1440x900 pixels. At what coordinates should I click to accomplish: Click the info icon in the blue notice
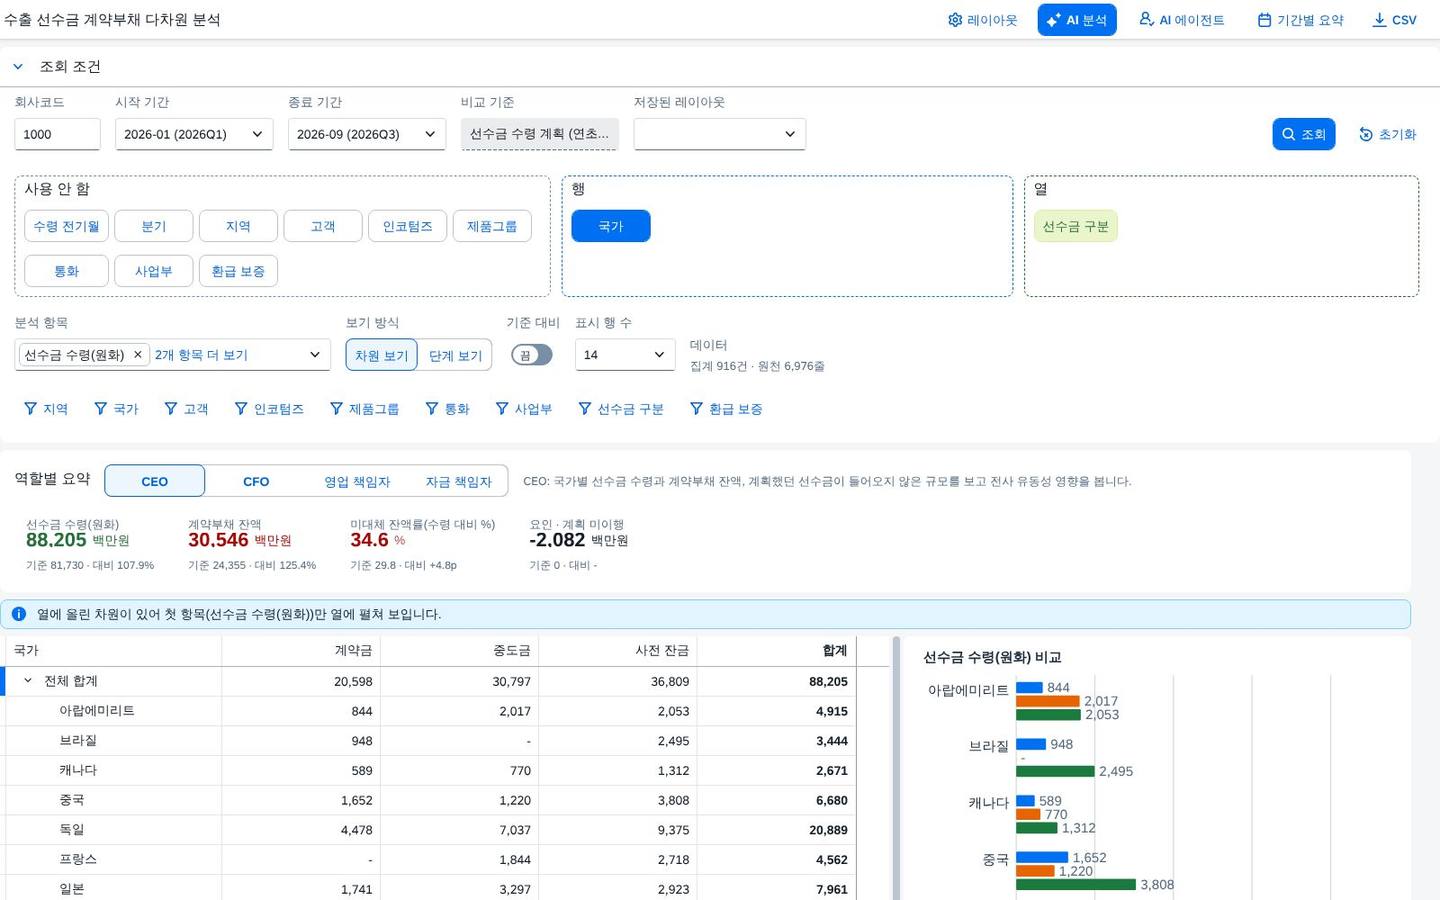19,614
